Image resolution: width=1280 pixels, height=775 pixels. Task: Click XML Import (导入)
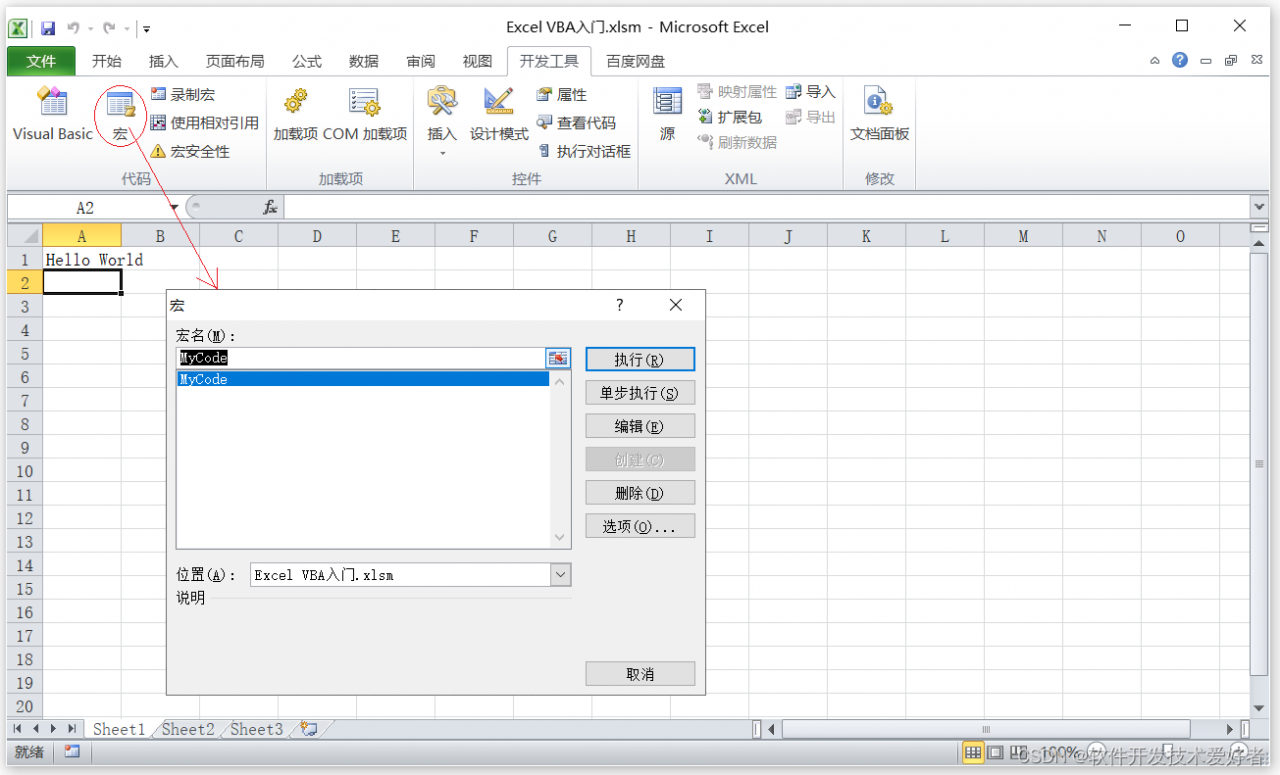tap(810, 92)
